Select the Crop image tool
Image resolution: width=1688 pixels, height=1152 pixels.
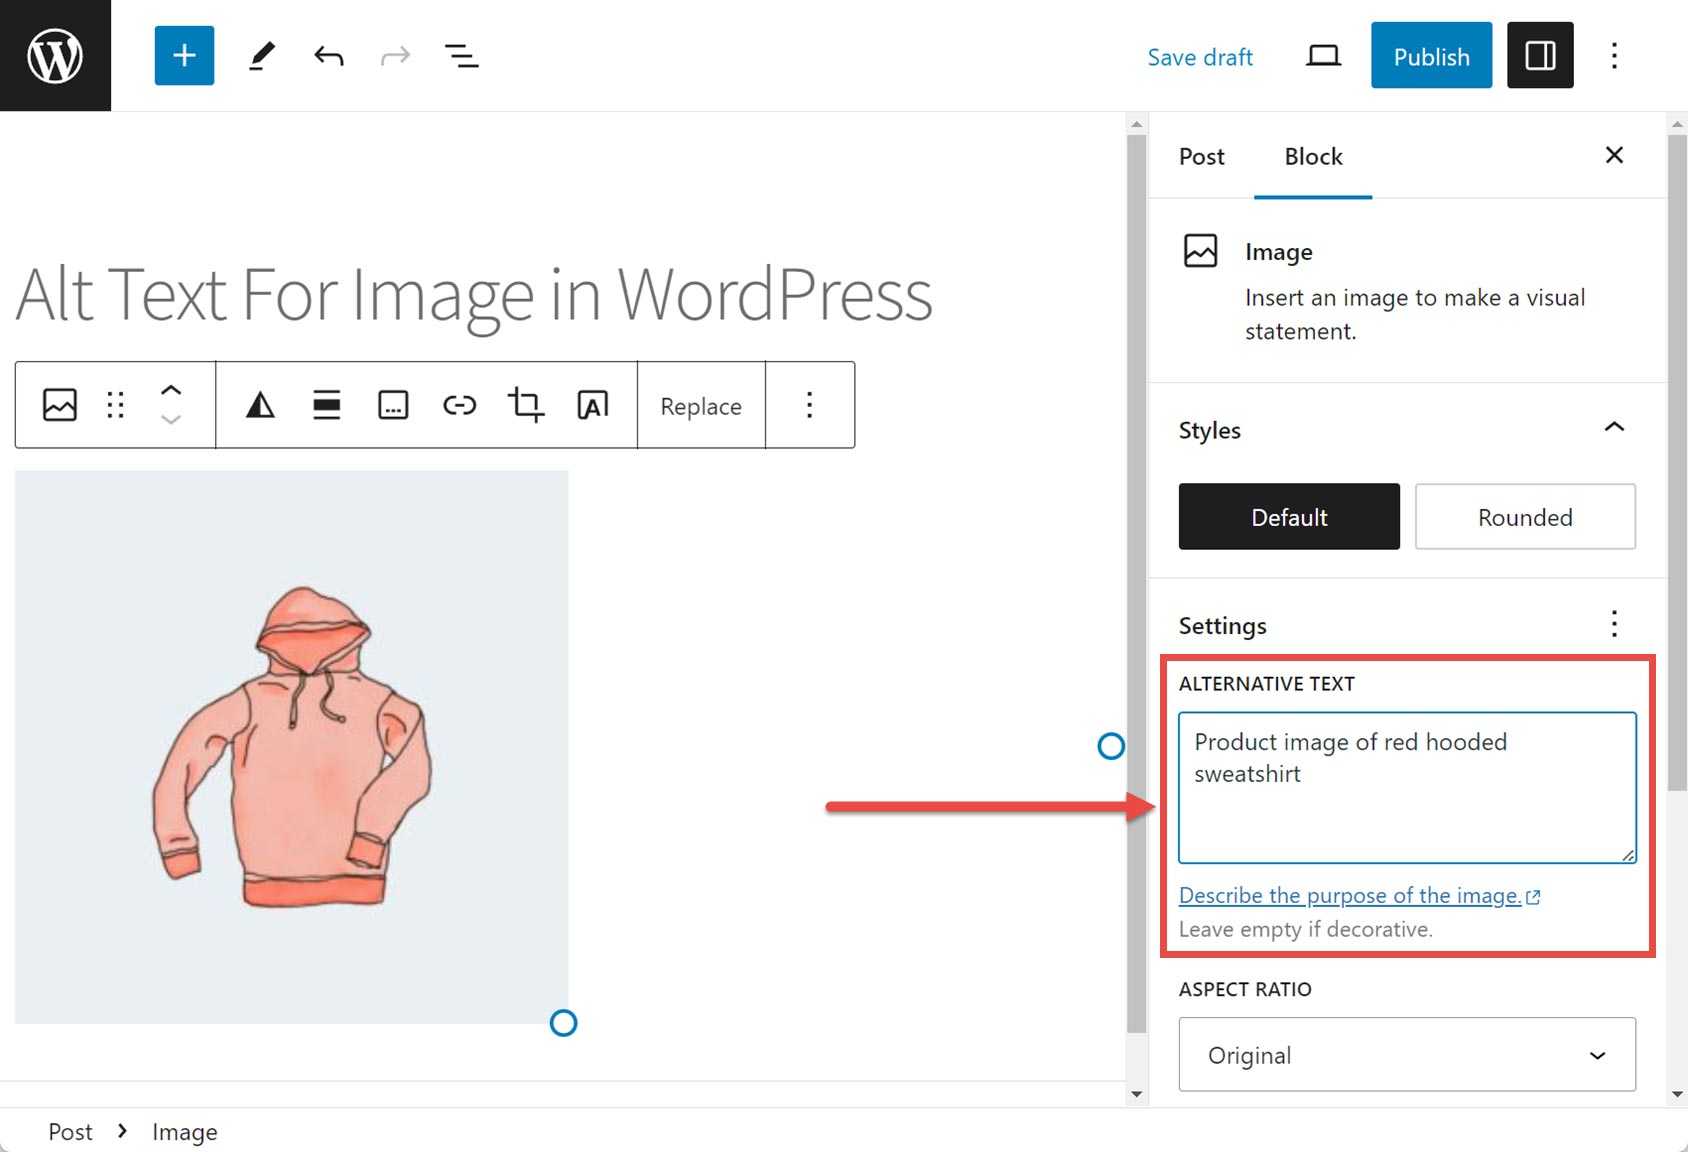pyautogui.click(x=526, y=405)
